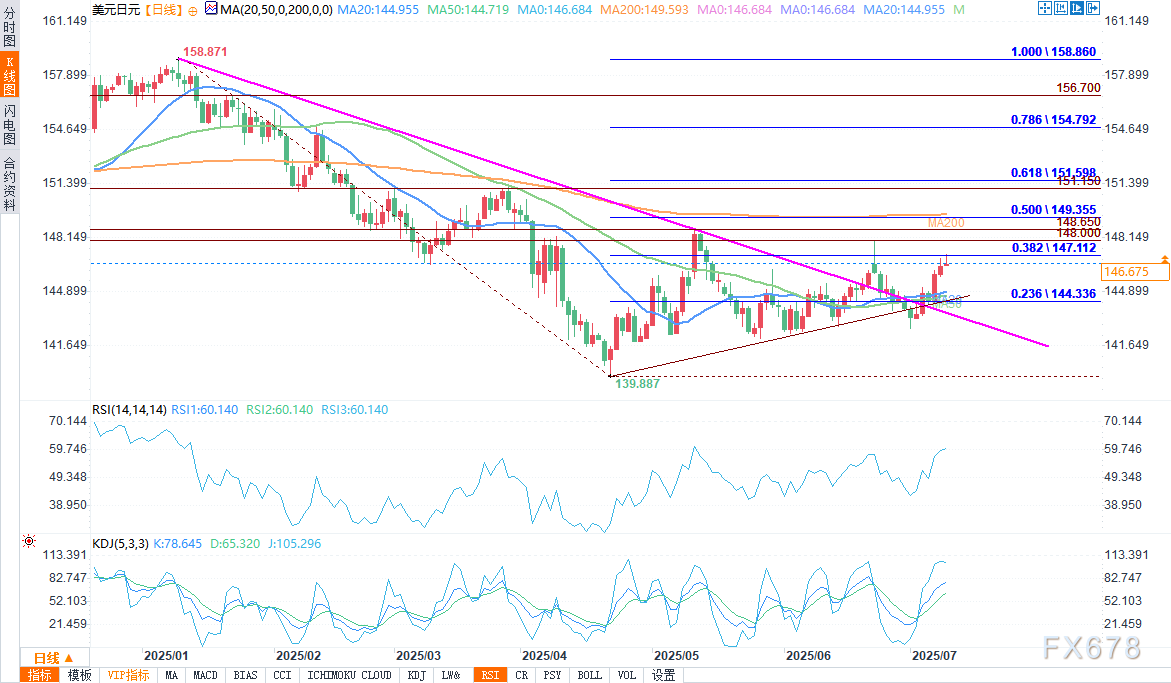Open the VIP指标 indicator list

[x=128, y=675]
